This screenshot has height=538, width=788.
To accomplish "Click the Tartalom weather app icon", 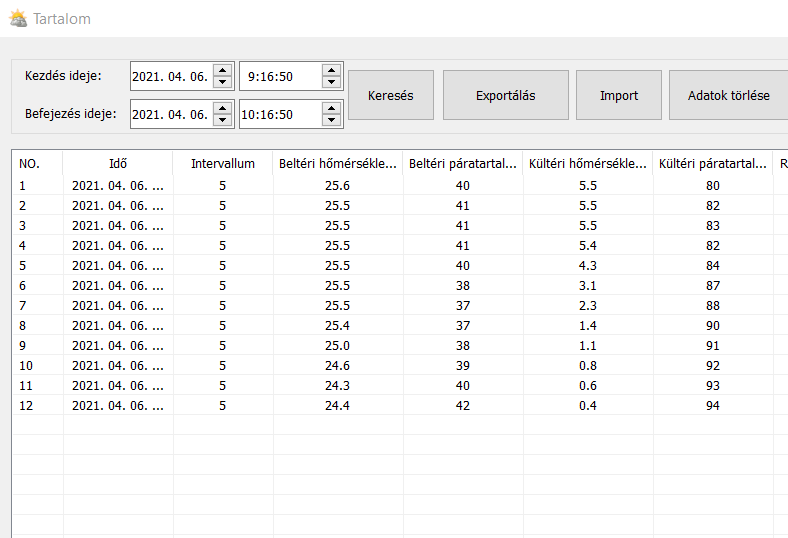I will tap(17, 18).
